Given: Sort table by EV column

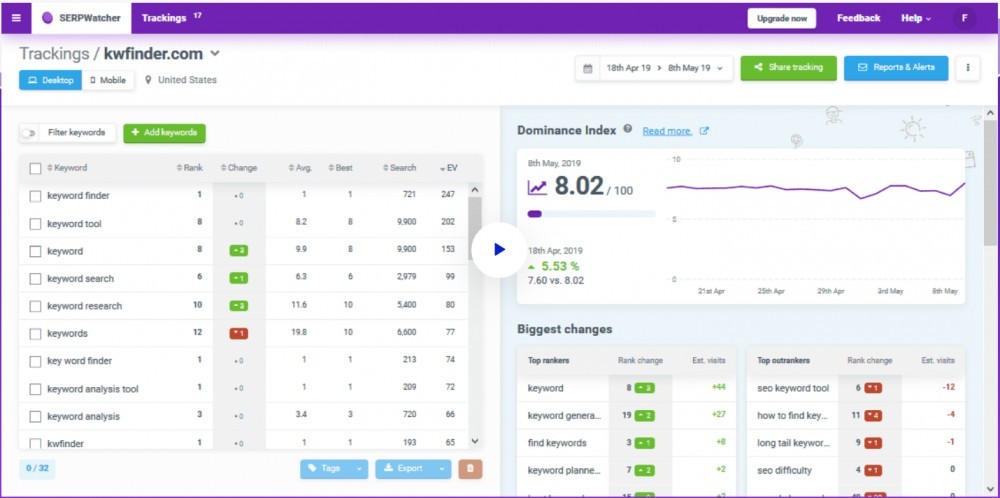Looking at the screenshot, I should pos(449,168).
